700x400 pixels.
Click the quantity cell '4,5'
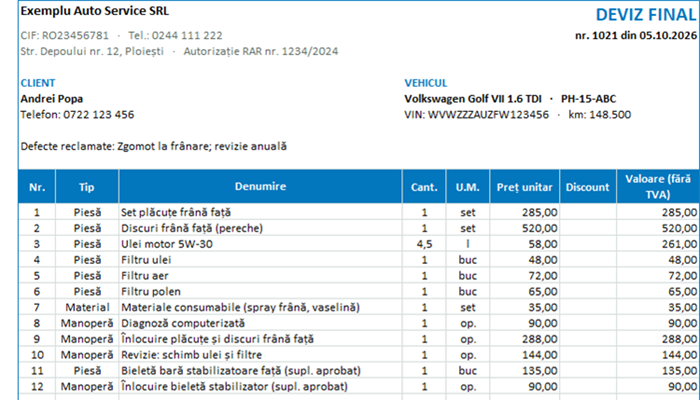[x=424, y=244]
